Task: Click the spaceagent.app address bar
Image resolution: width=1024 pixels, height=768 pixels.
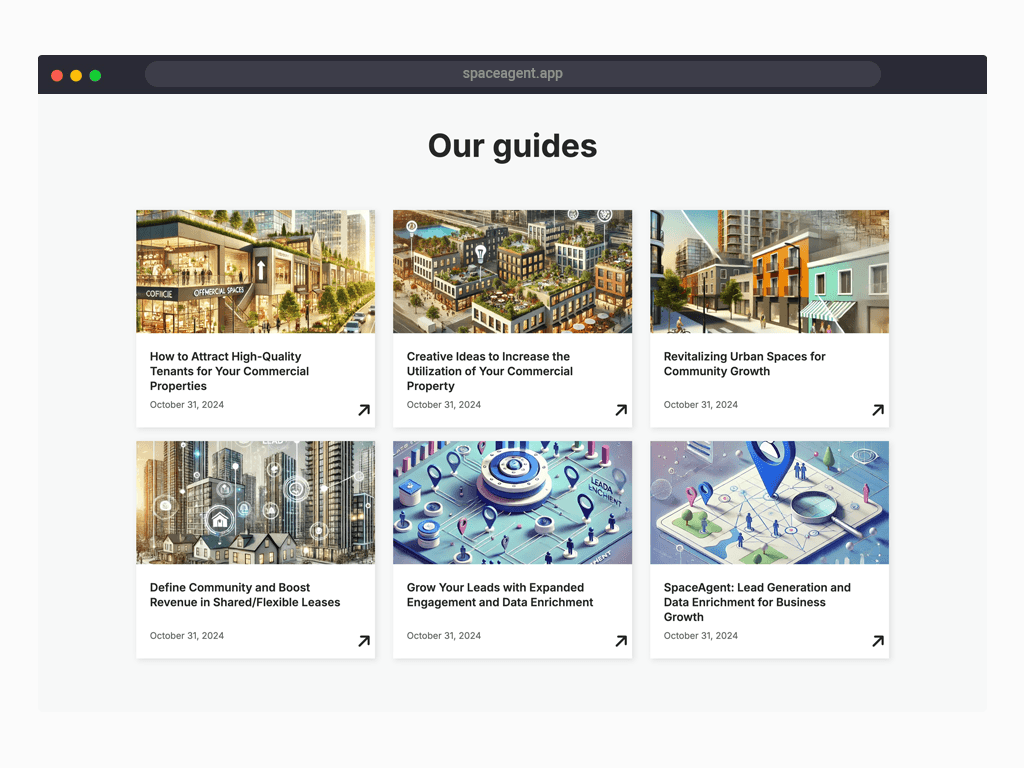Action: (513, 74)
